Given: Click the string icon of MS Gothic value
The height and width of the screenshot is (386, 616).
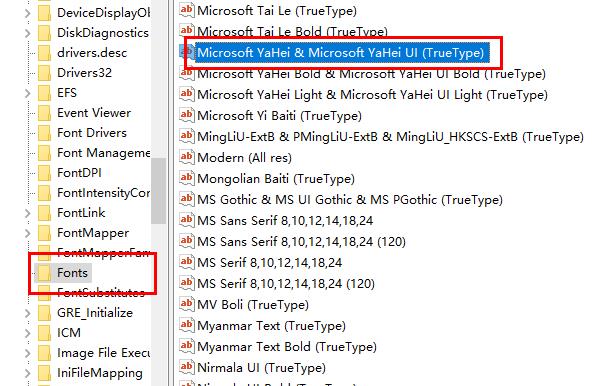Looking at the screenshot, I should (x=187, y=199).
